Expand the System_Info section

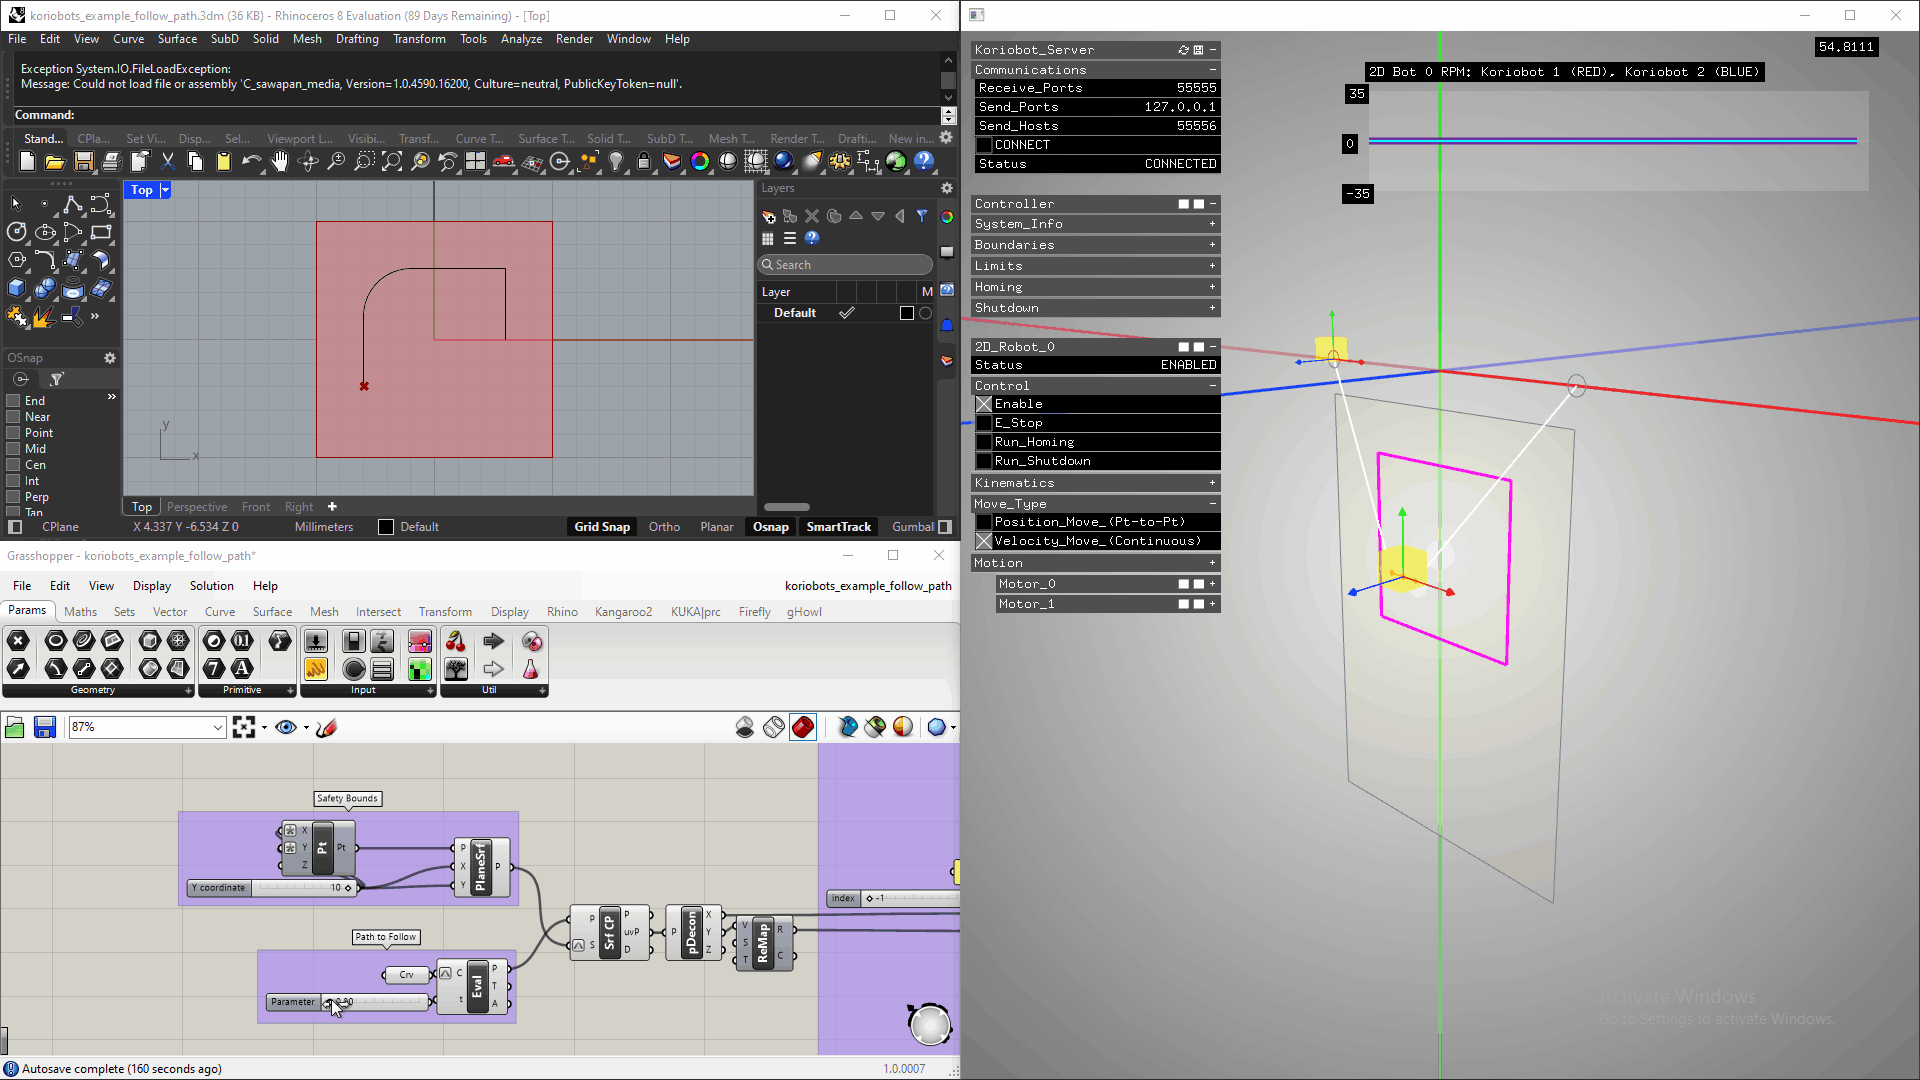click(1212, 224)
